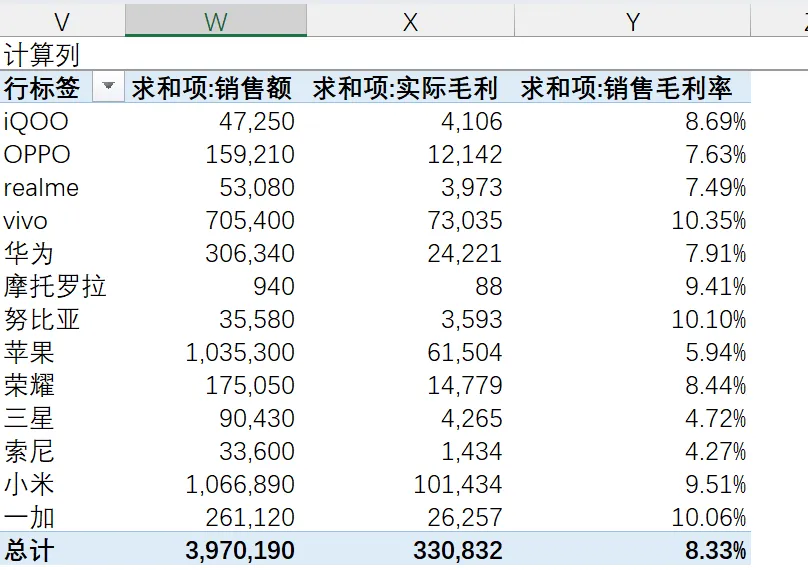This screenshot has height=570, width=808.
Task: Click 一加 gross profit 26,257
Action: click(465, 517)
